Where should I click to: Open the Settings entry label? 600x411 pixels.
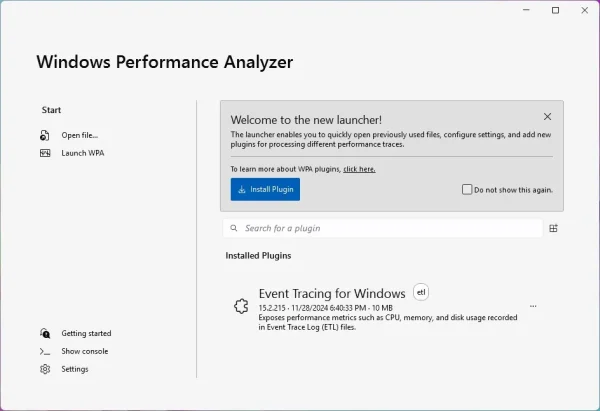pyautogui.click(x=75, y=369)
